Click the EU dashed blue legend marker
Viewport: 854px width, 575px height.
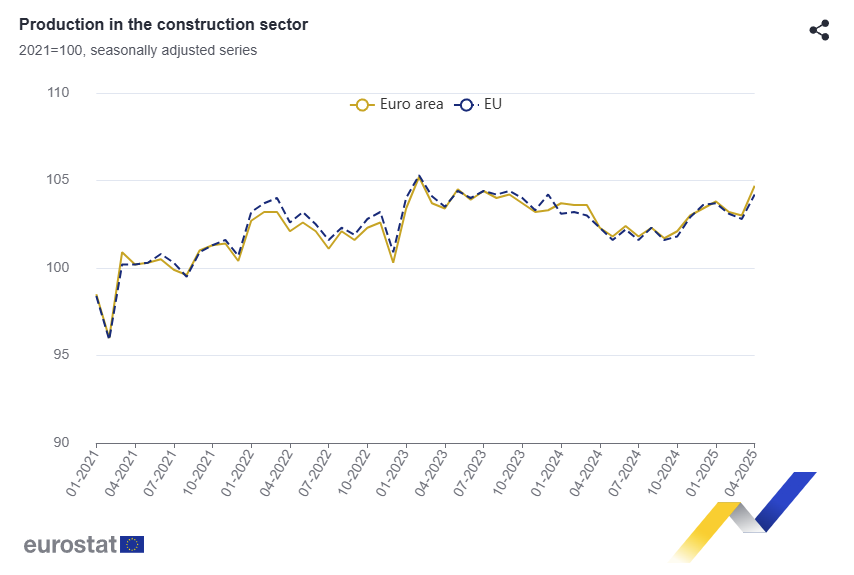[465, 104]
